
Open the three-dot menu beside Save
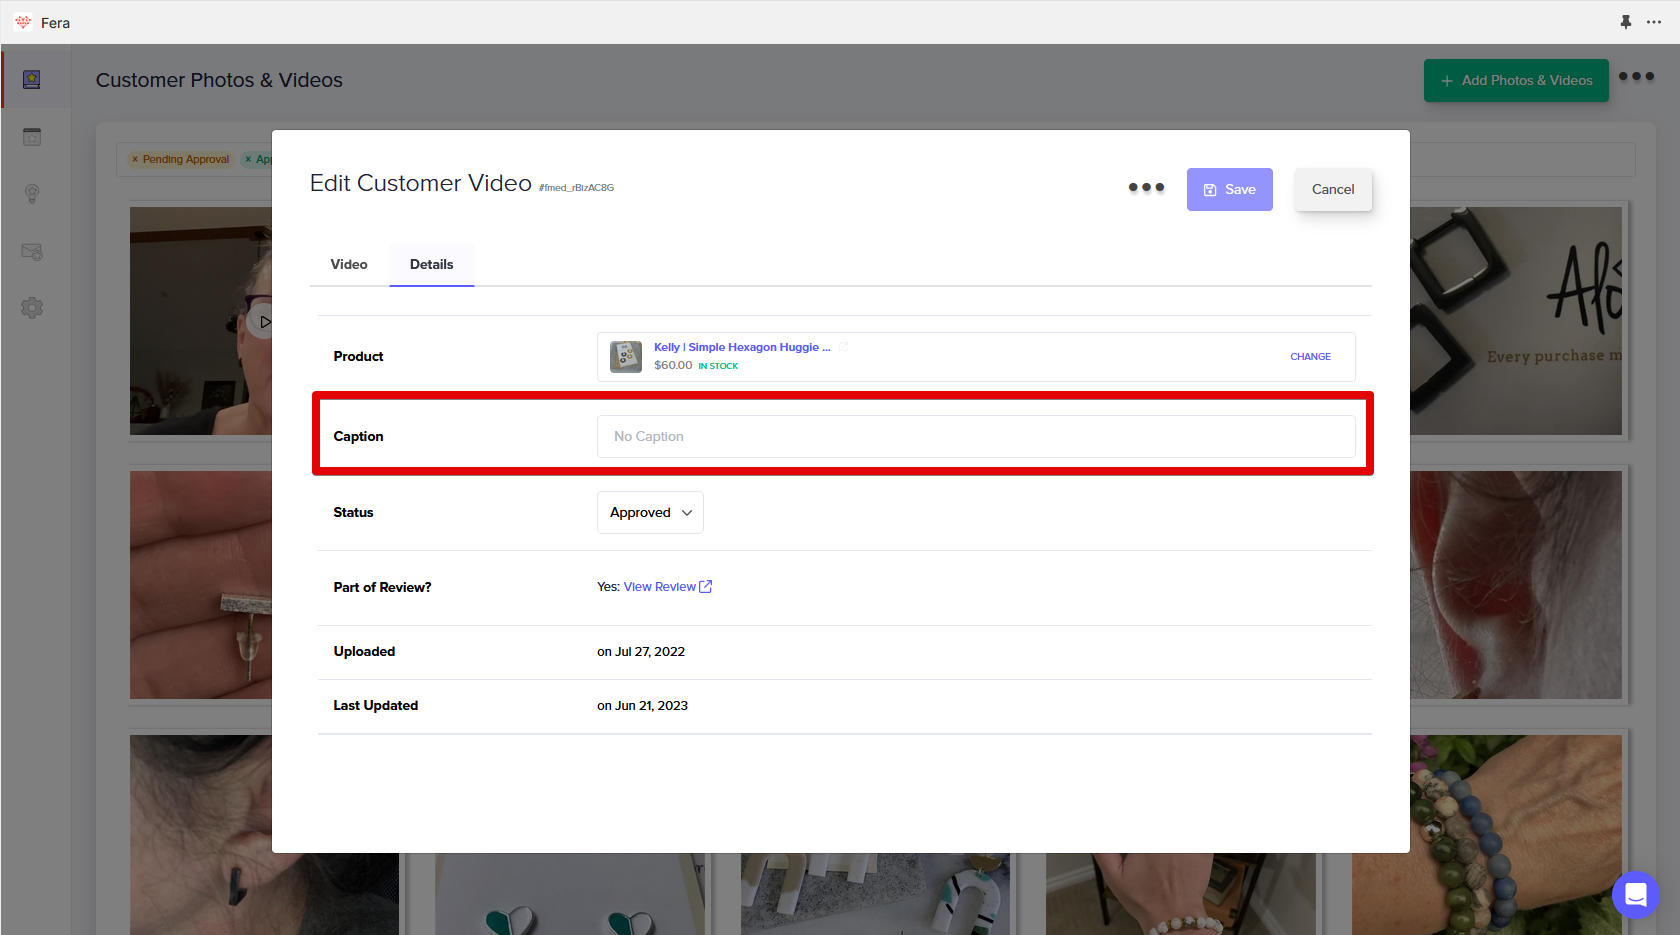pyautogui.click(x=1146, y=188)
